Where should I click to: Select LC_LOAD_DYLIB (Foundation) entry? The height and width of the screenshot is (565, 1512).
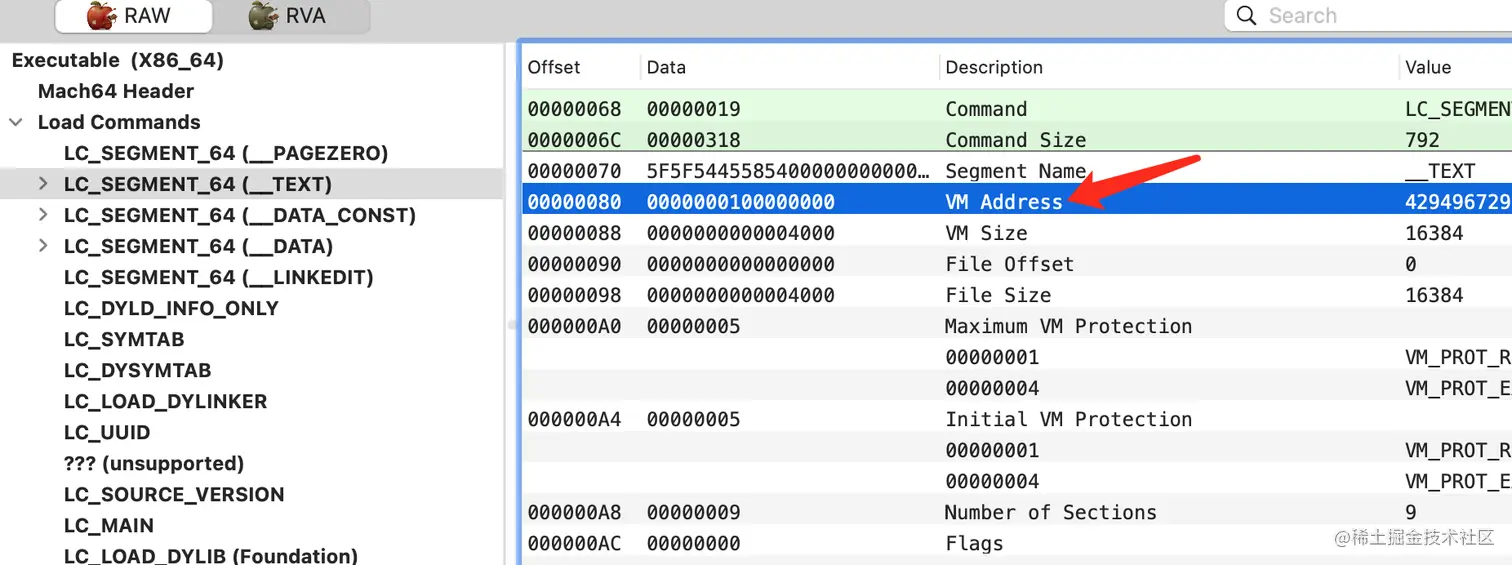[x=210, y=556]
